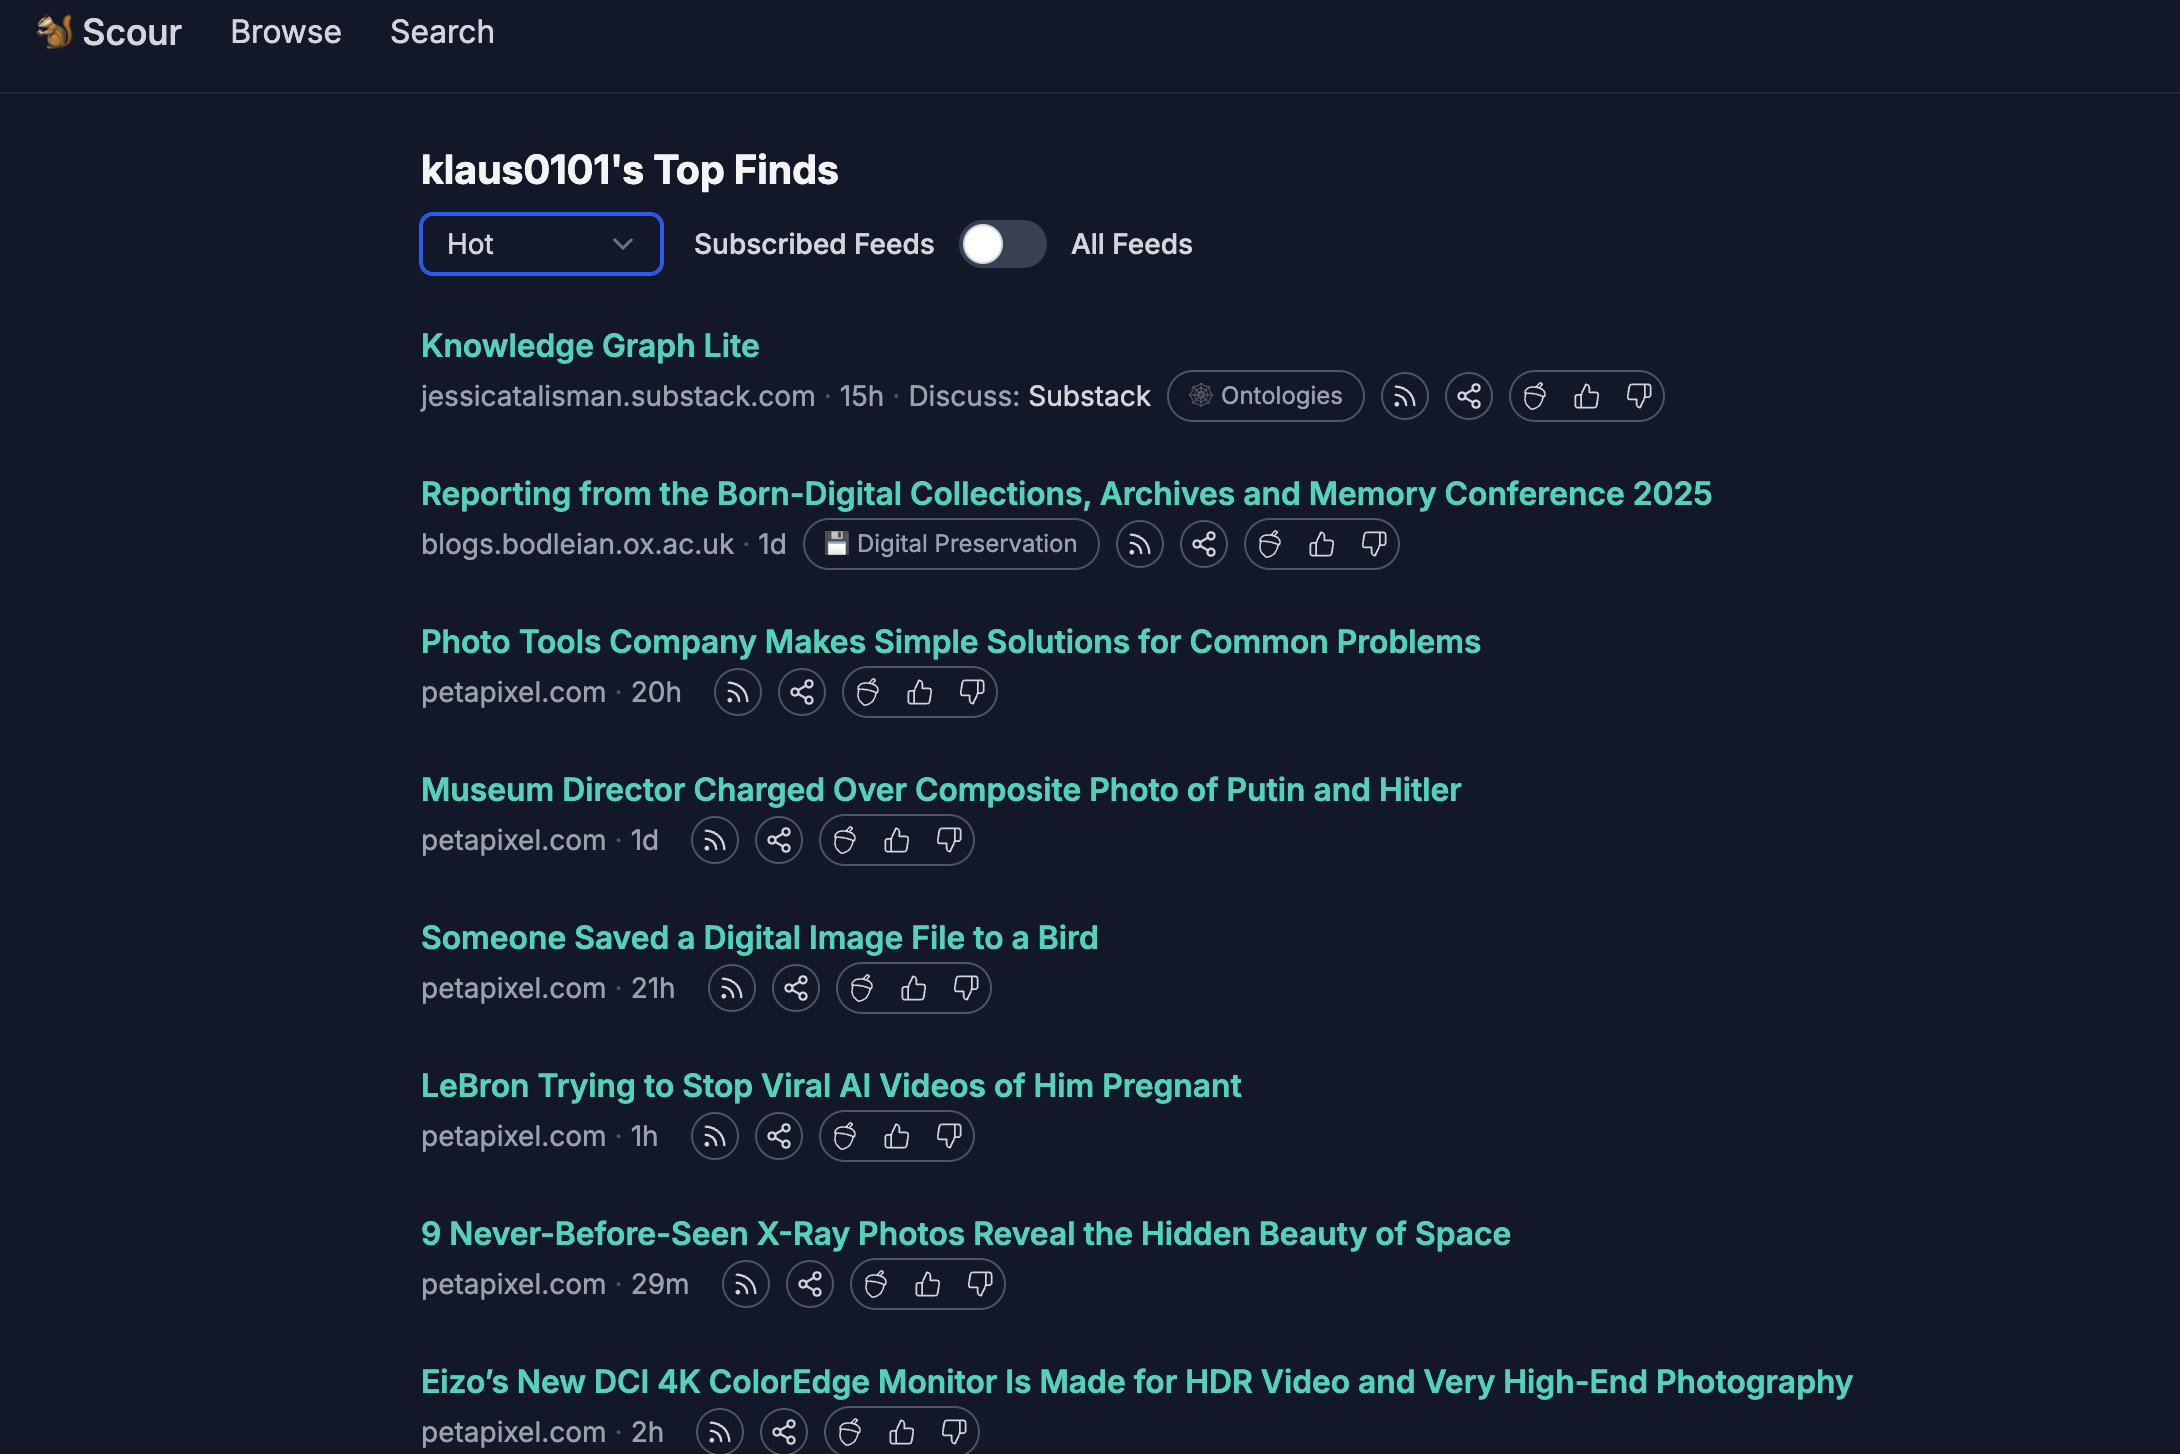Share the Knowledge Graph Lite article
The image size is (2180, 1454).
[1468, 396]
